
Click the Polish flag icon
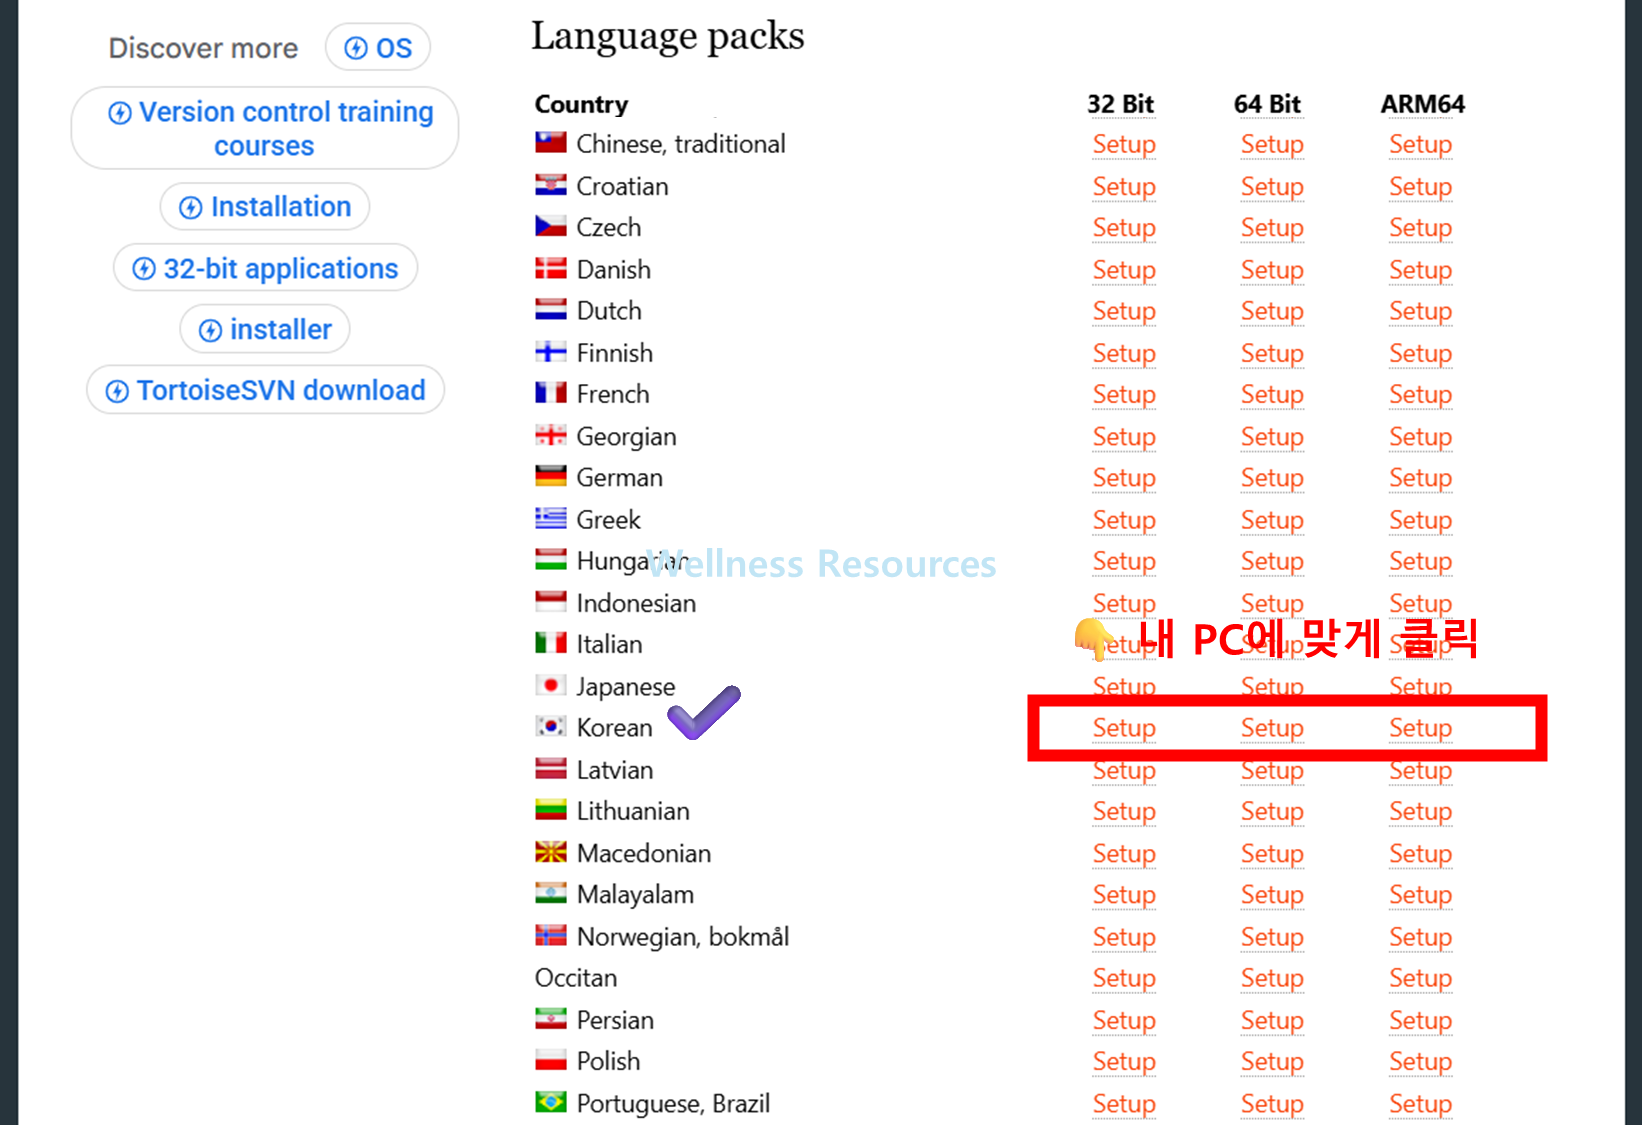point(550,1059)
